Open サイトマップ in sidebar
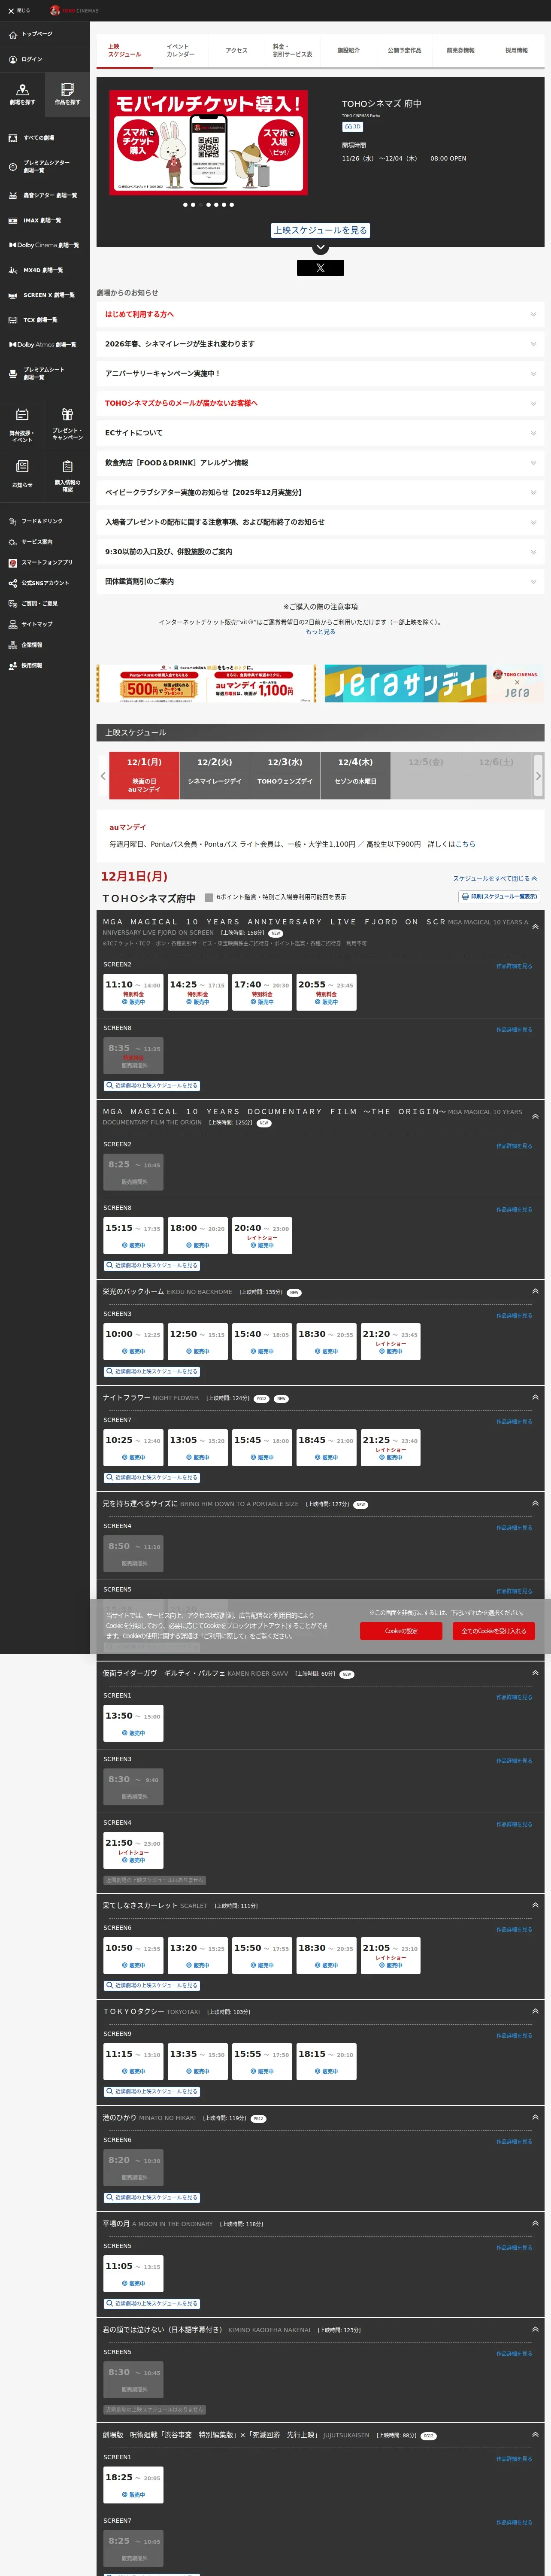Screen dimensions: 551x2576 pos(31,624)
